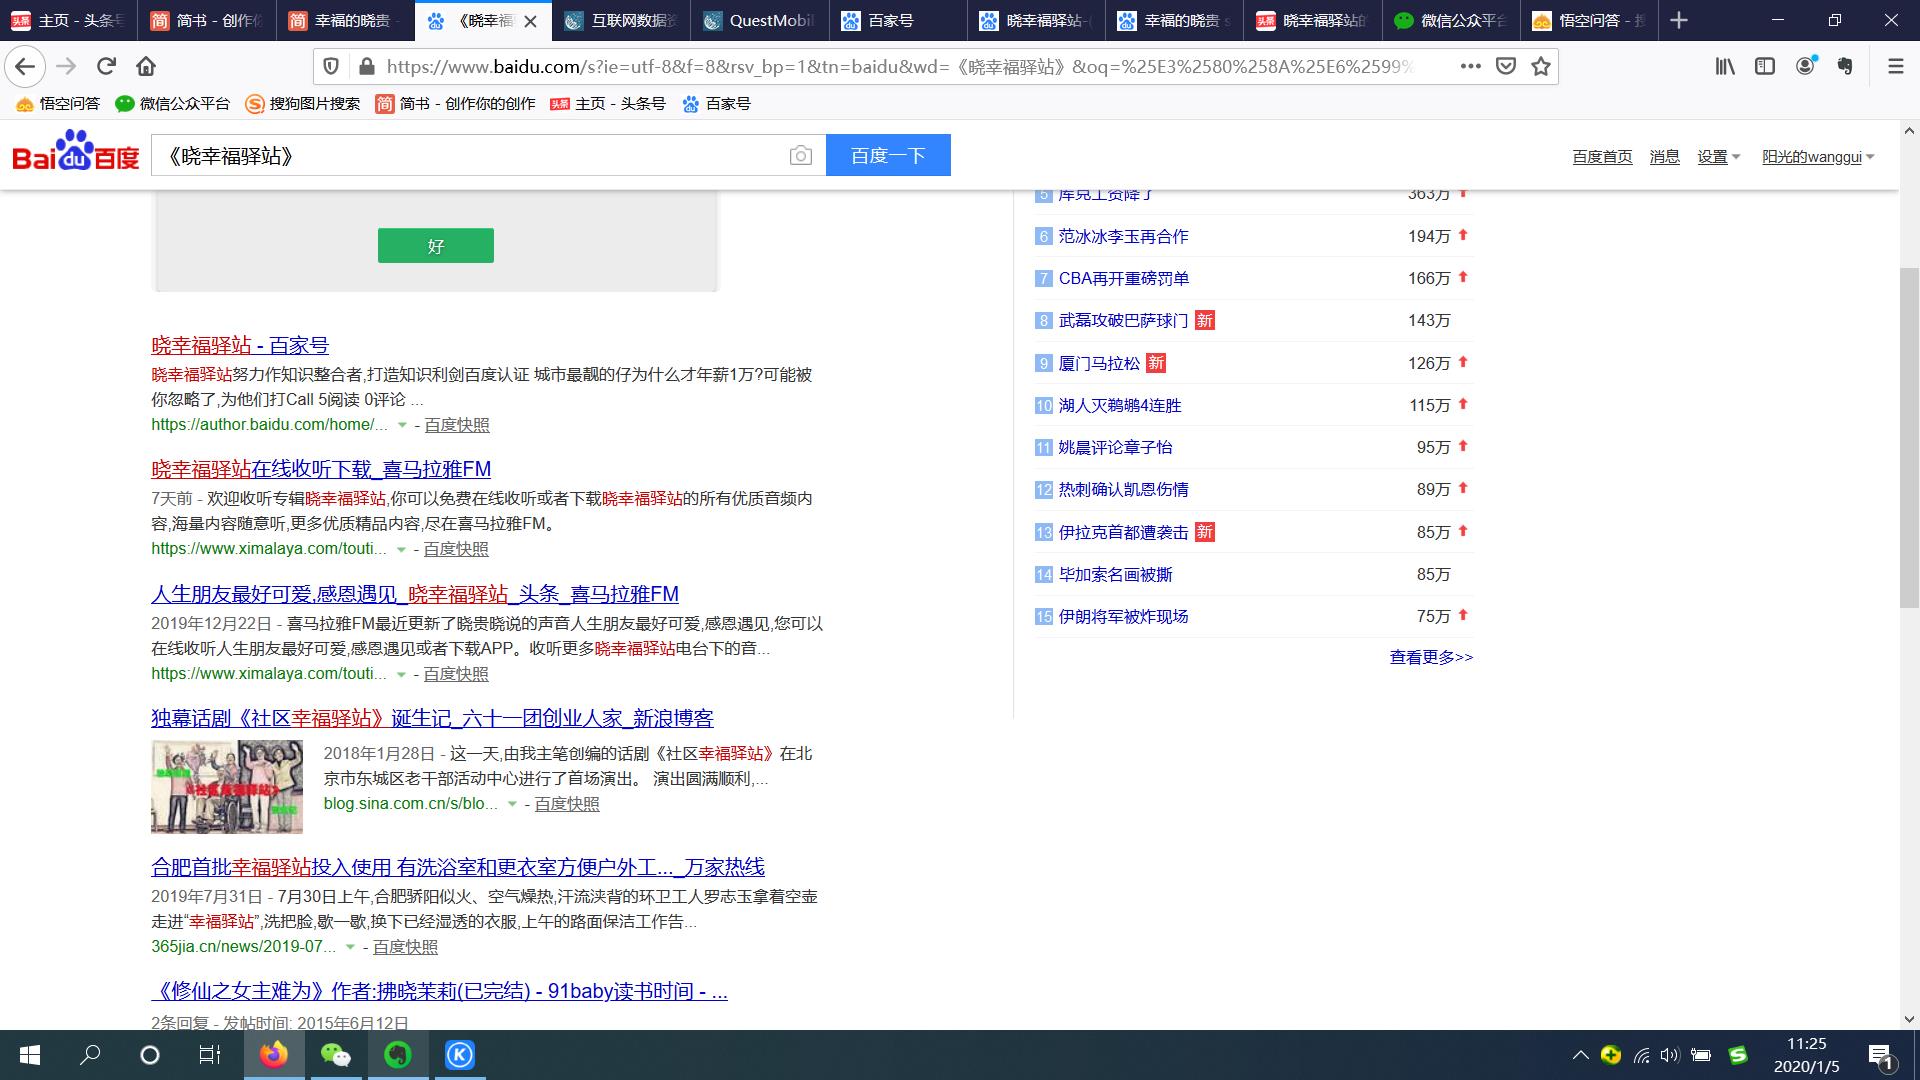Open WeChat from the taskbar
Screen dimensions: 1920x1080
pos(336,1055)
